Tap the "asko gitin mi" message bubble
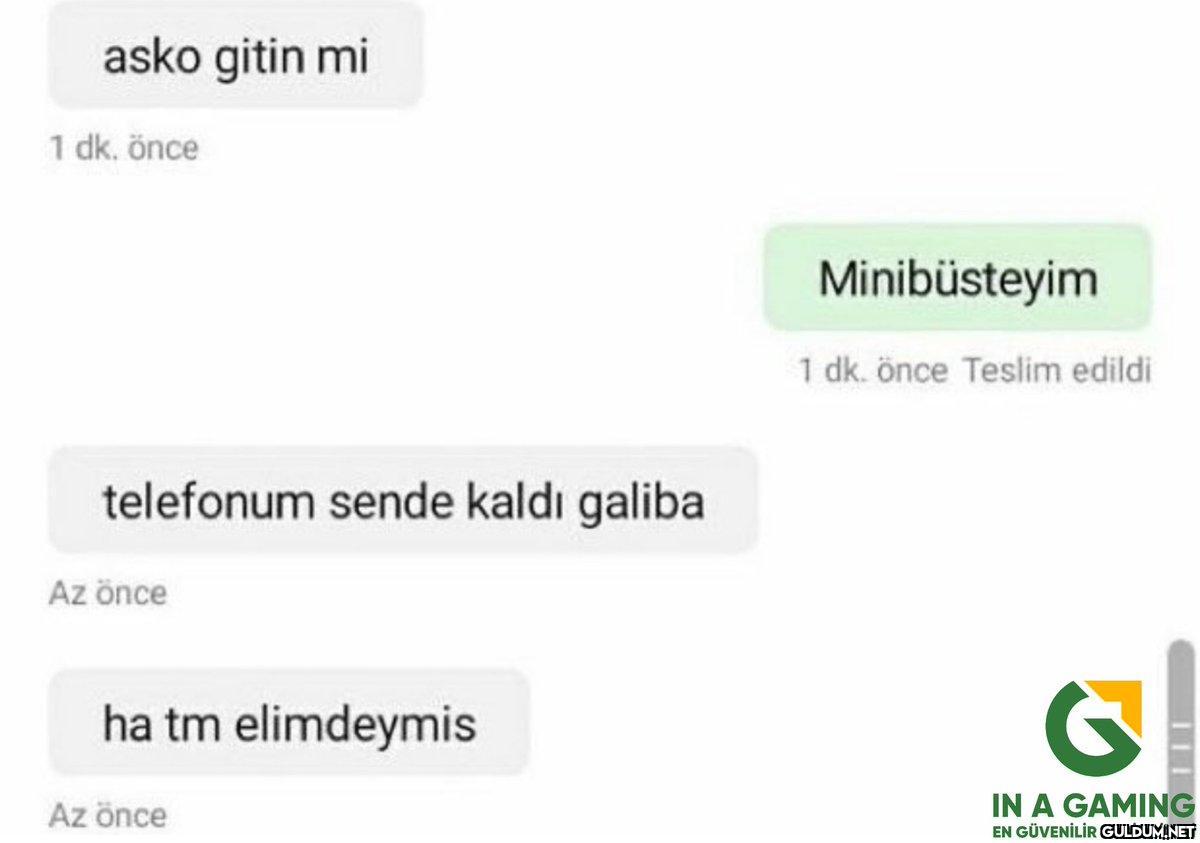Viewport: 1200px width, 843px height. 236,55
